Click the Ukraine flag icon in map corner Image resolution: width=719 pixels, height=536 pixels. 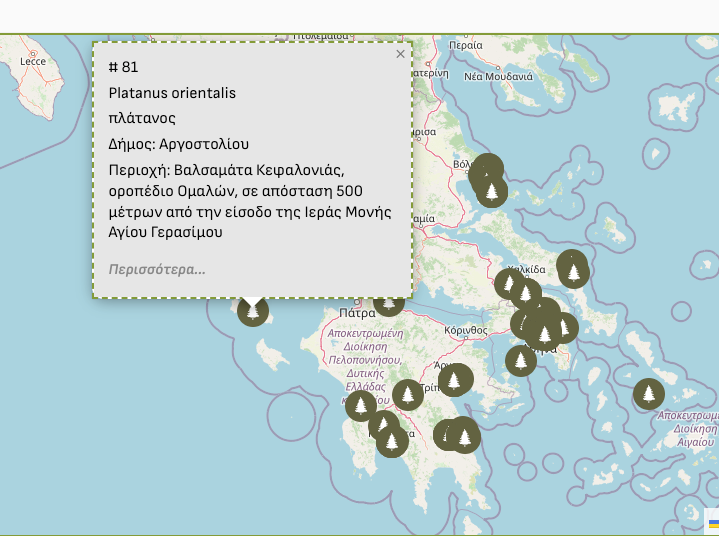click(x=713, y=523)
